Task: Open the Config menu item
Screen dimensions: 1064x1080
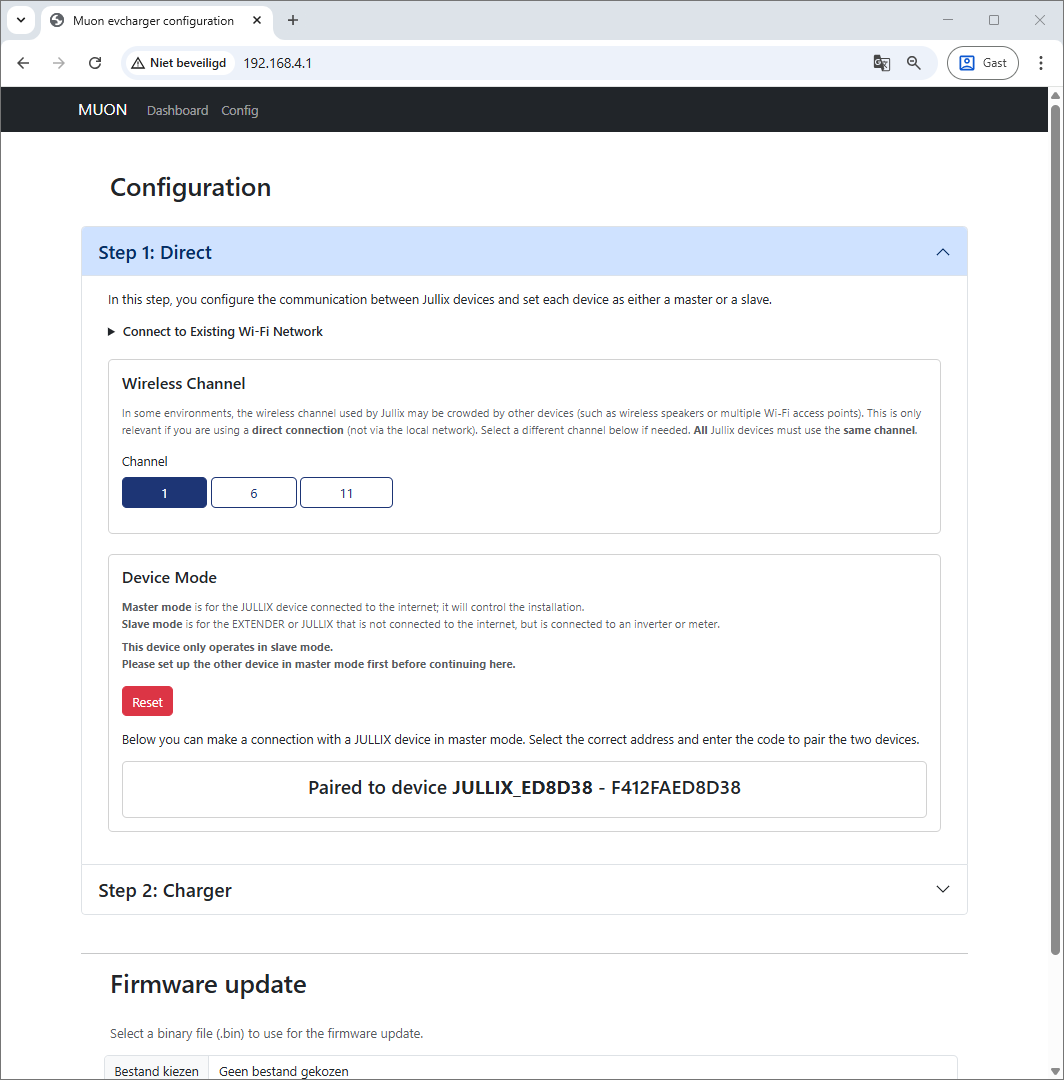Action: tap(240, 110)
